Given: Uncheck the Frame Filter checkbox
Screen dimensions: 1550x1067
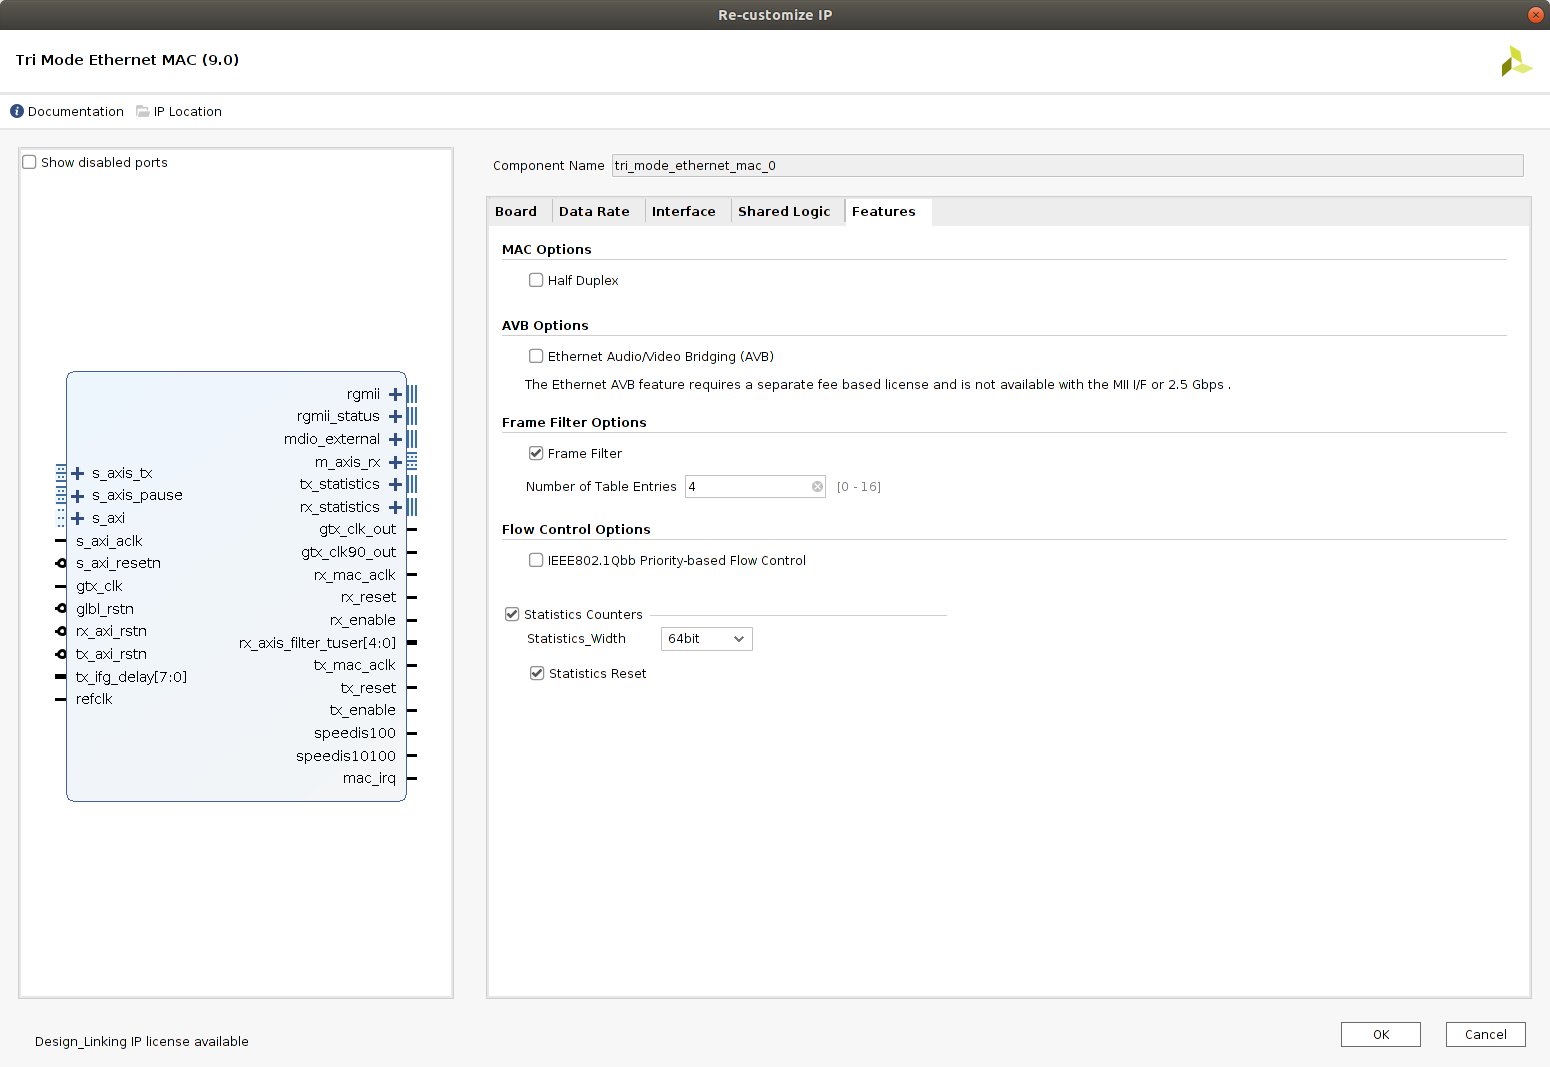Looking at the screenshot, I should pos(536,453).
